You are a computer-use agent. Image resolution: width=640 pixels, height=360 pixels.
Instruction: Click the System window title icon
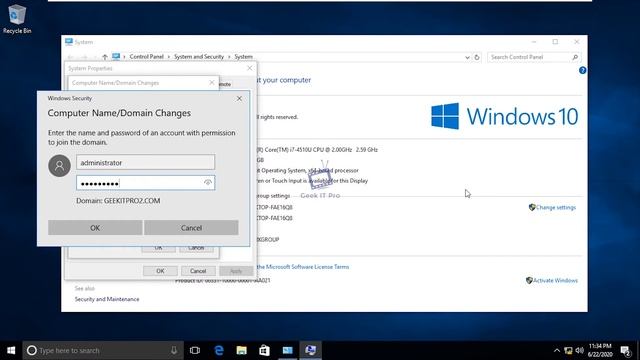pyautogui.click(x=69, y=42)
